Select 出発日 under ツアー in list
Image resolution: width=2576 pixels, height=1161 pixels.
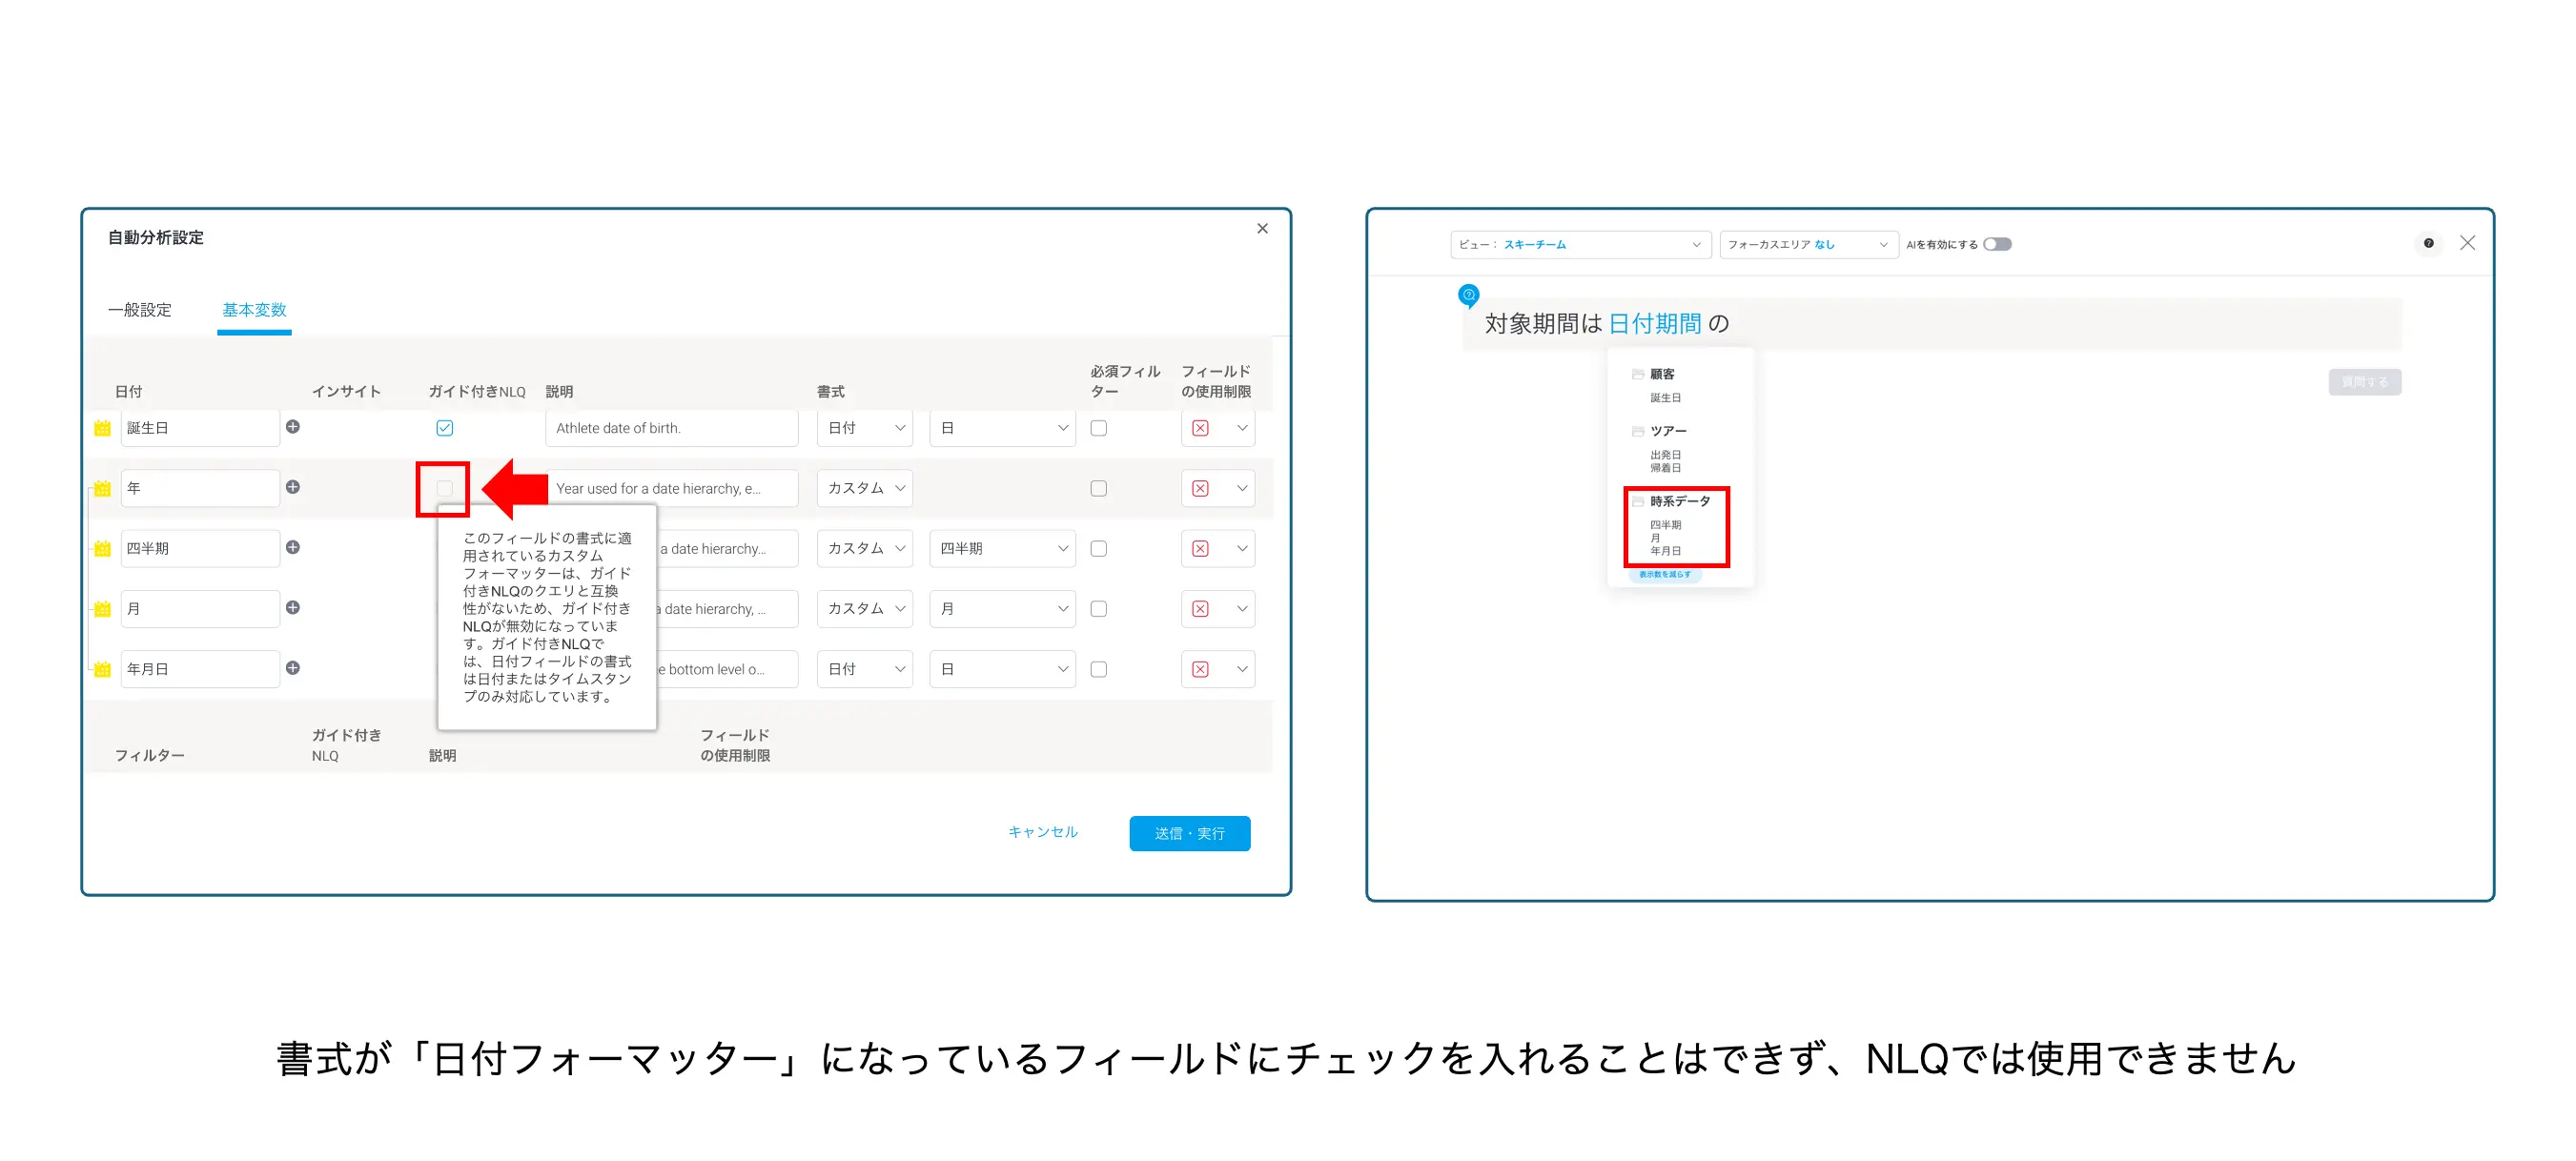coord(1665,455)
